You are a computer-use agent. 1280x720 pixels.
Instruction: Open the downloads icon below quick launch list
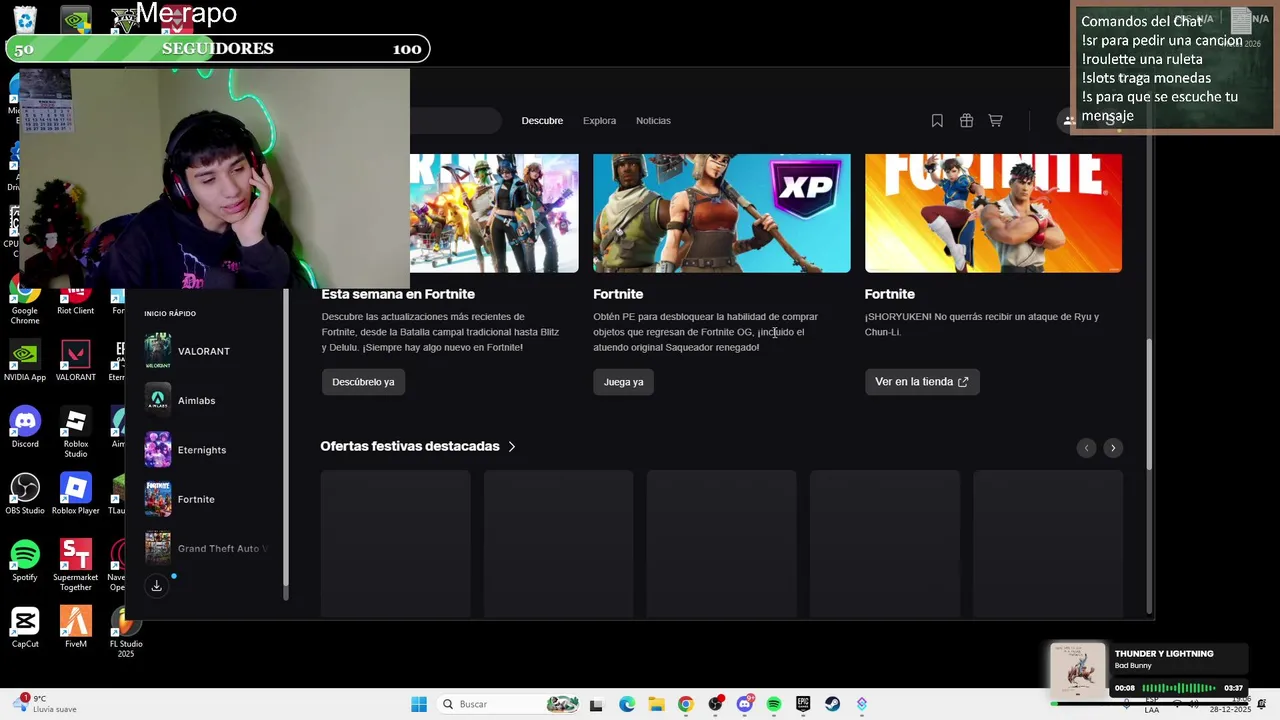point(157,586)
